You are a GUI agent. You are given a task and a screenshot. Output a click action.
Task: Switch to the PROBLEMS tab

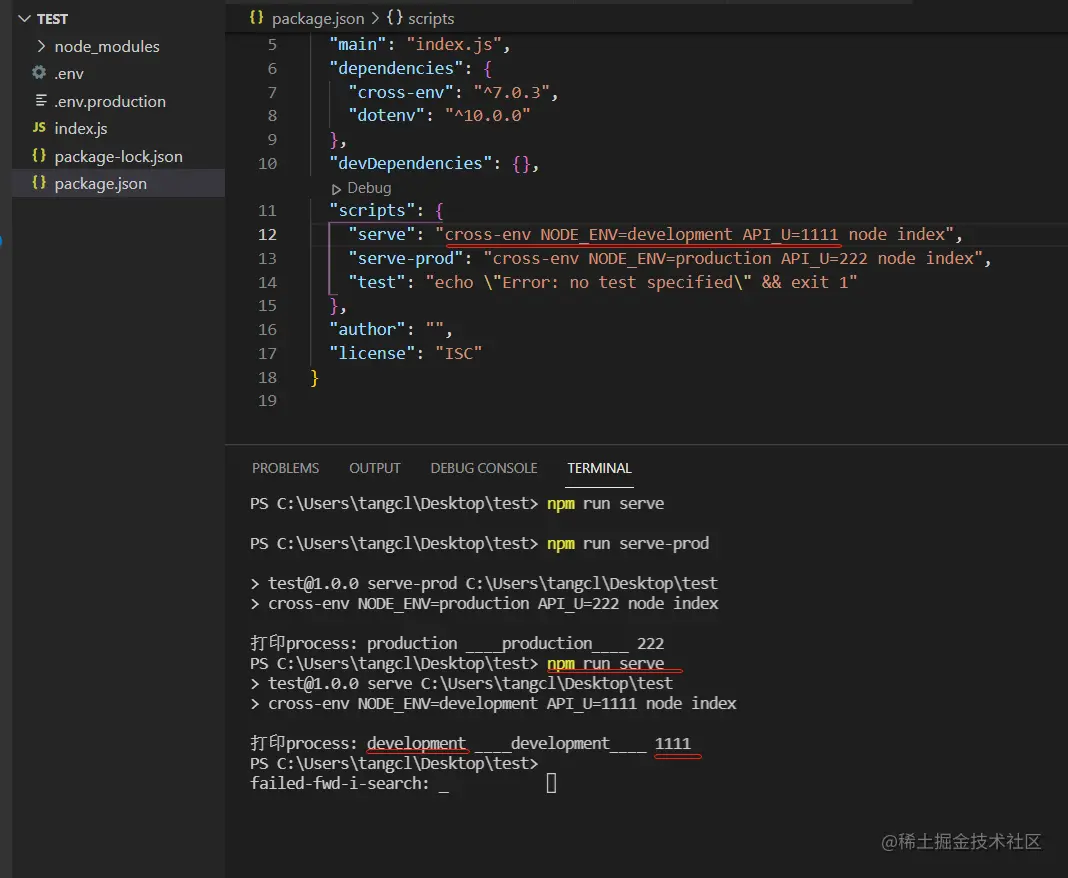point(285,469)
